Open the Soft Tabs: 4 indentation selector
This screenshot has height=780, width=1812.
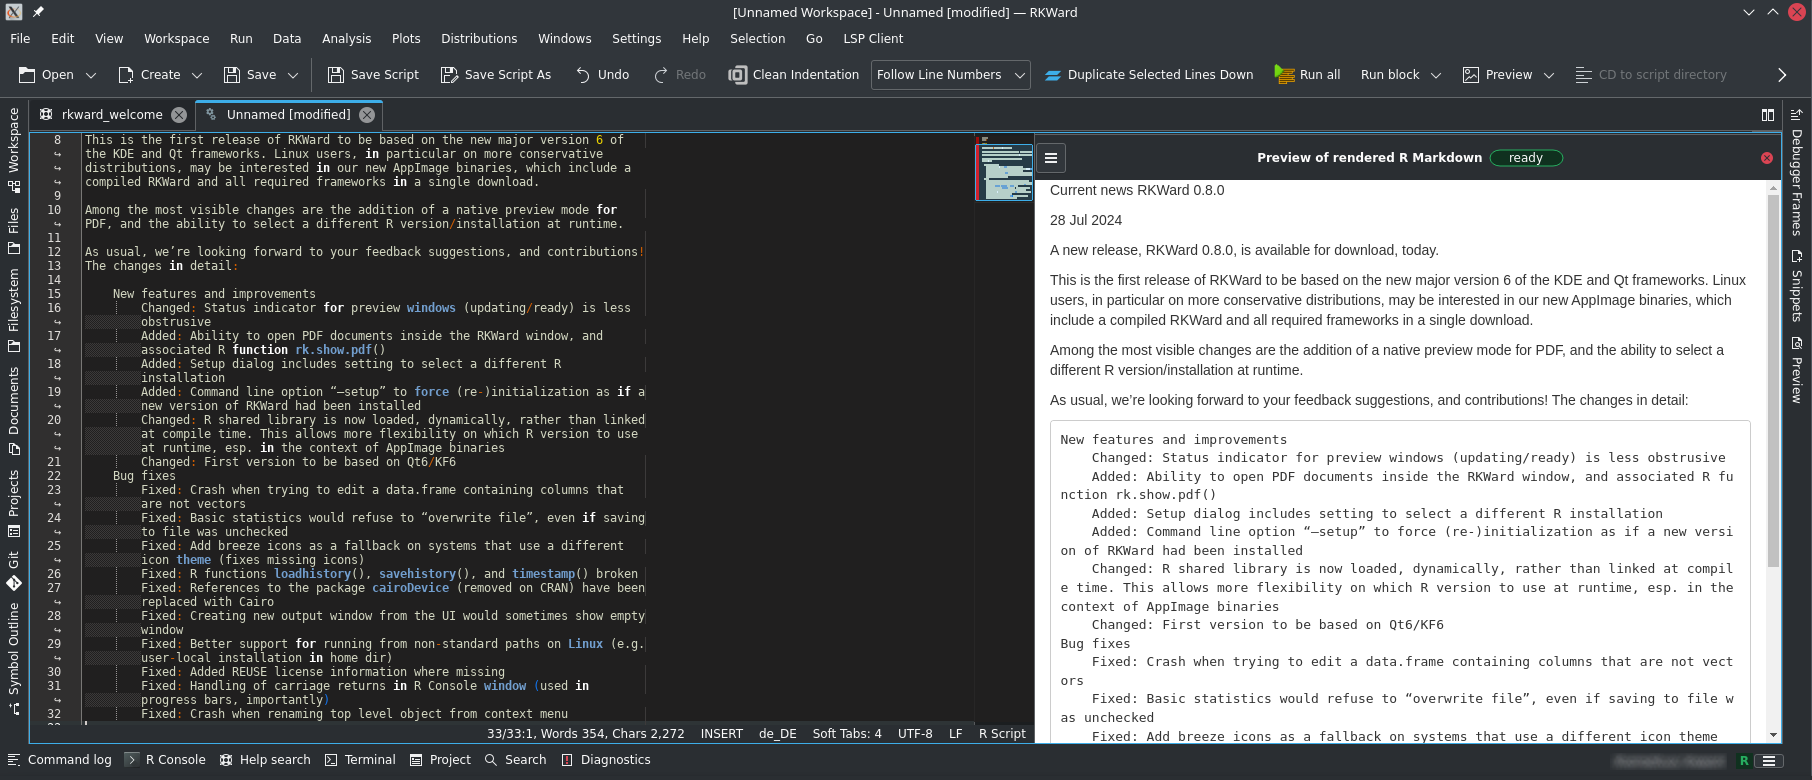pos(847,734)
